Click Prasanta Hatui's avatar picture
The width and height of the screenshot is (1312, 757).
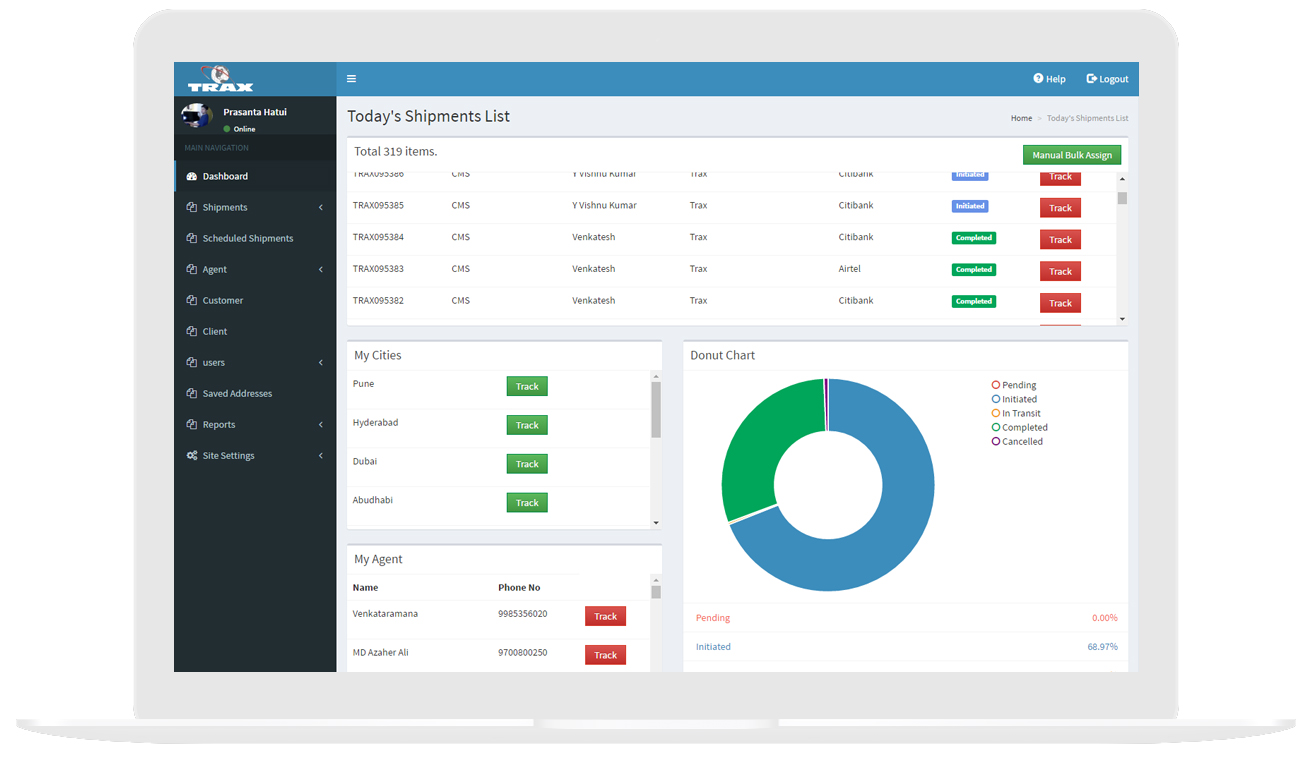click(x=196, y=116)
